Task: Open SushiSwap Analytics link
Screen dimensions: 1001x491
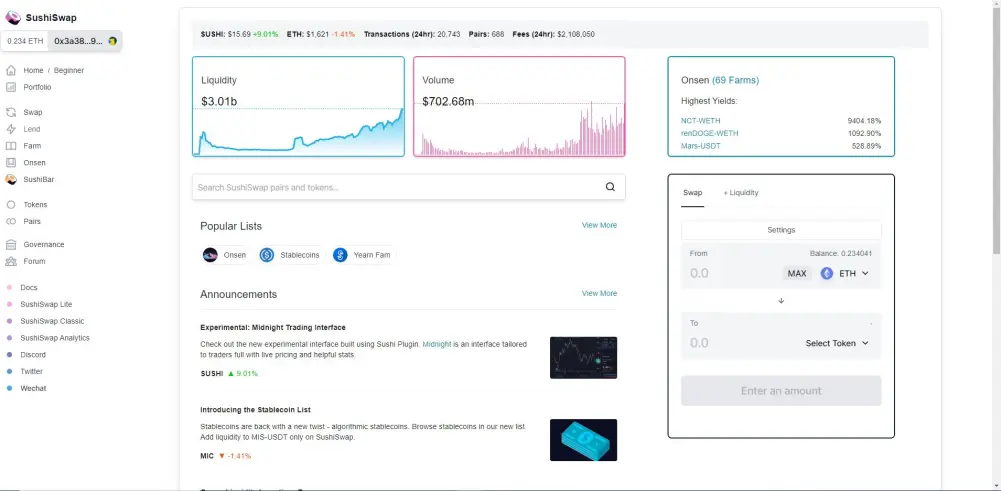Action: point(55,338)
